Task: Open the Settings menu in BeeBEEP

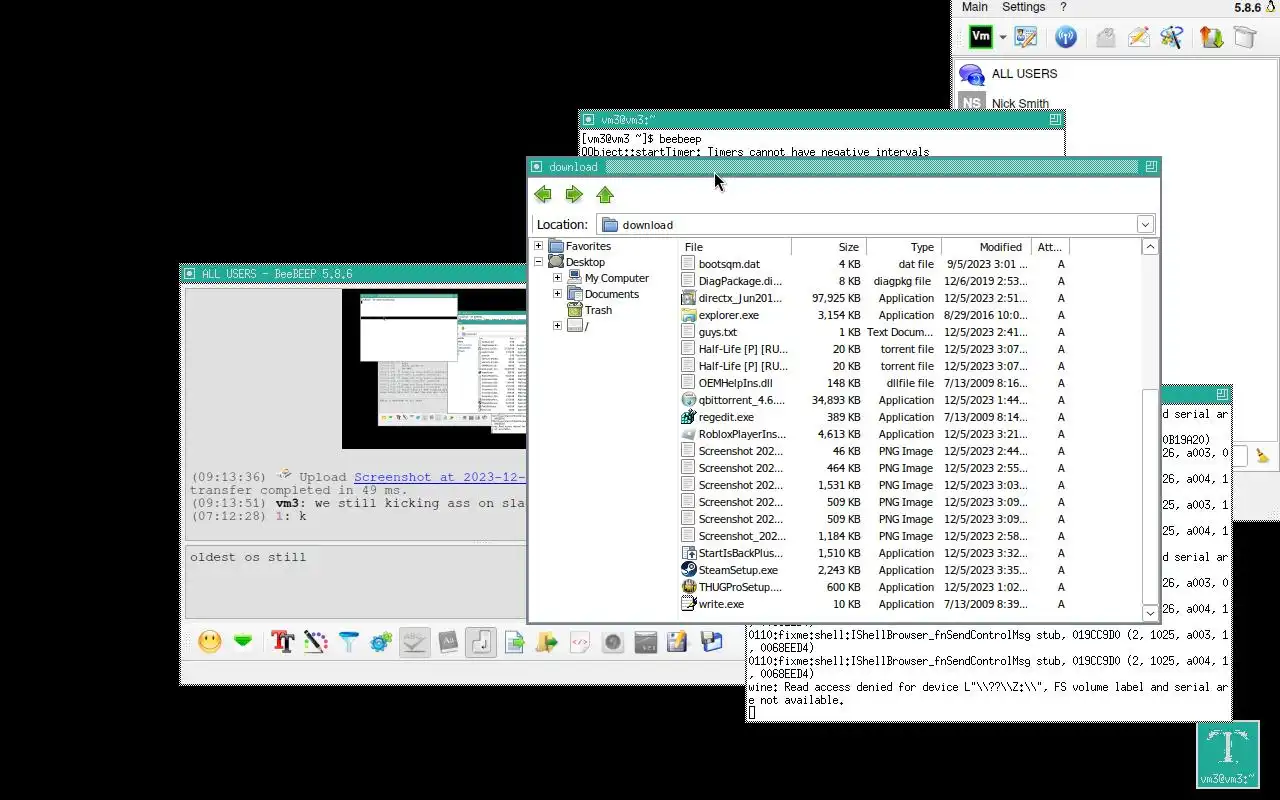Action: point(1024,7)
